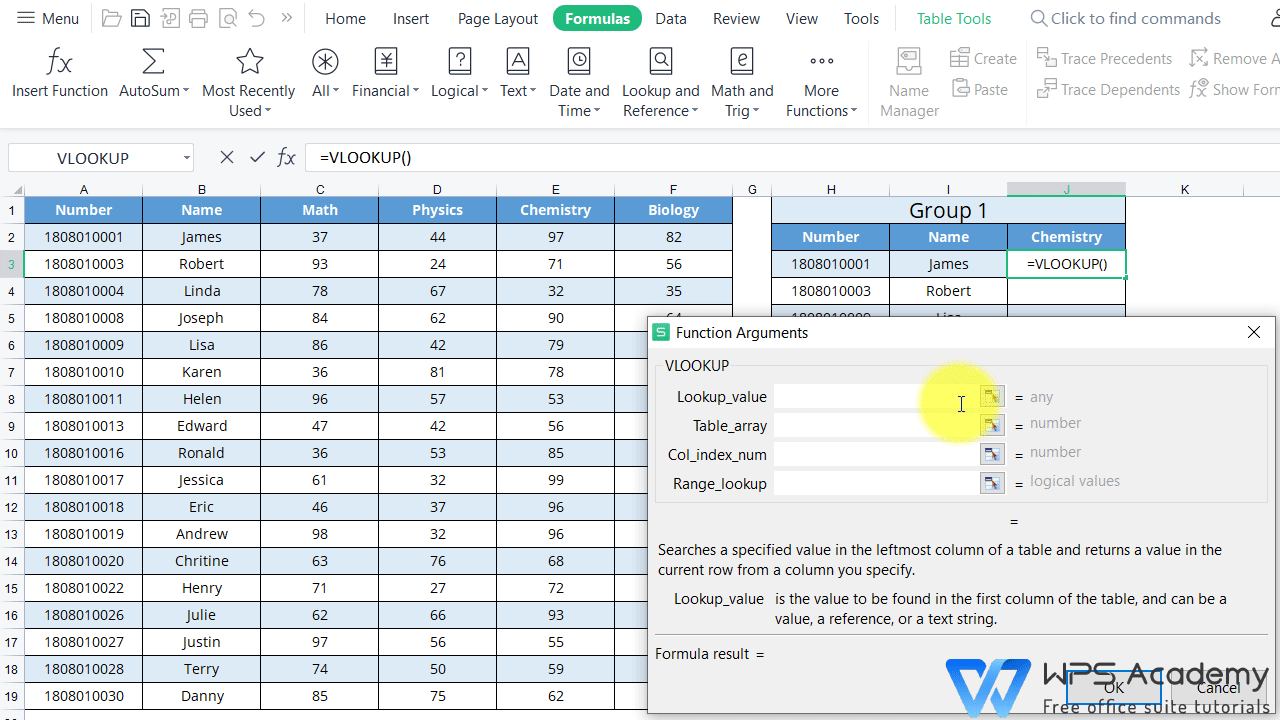Switch to the Page Layout tab
The height and width of the screenshot is (720, 1280).
click(x=497, y=18)
